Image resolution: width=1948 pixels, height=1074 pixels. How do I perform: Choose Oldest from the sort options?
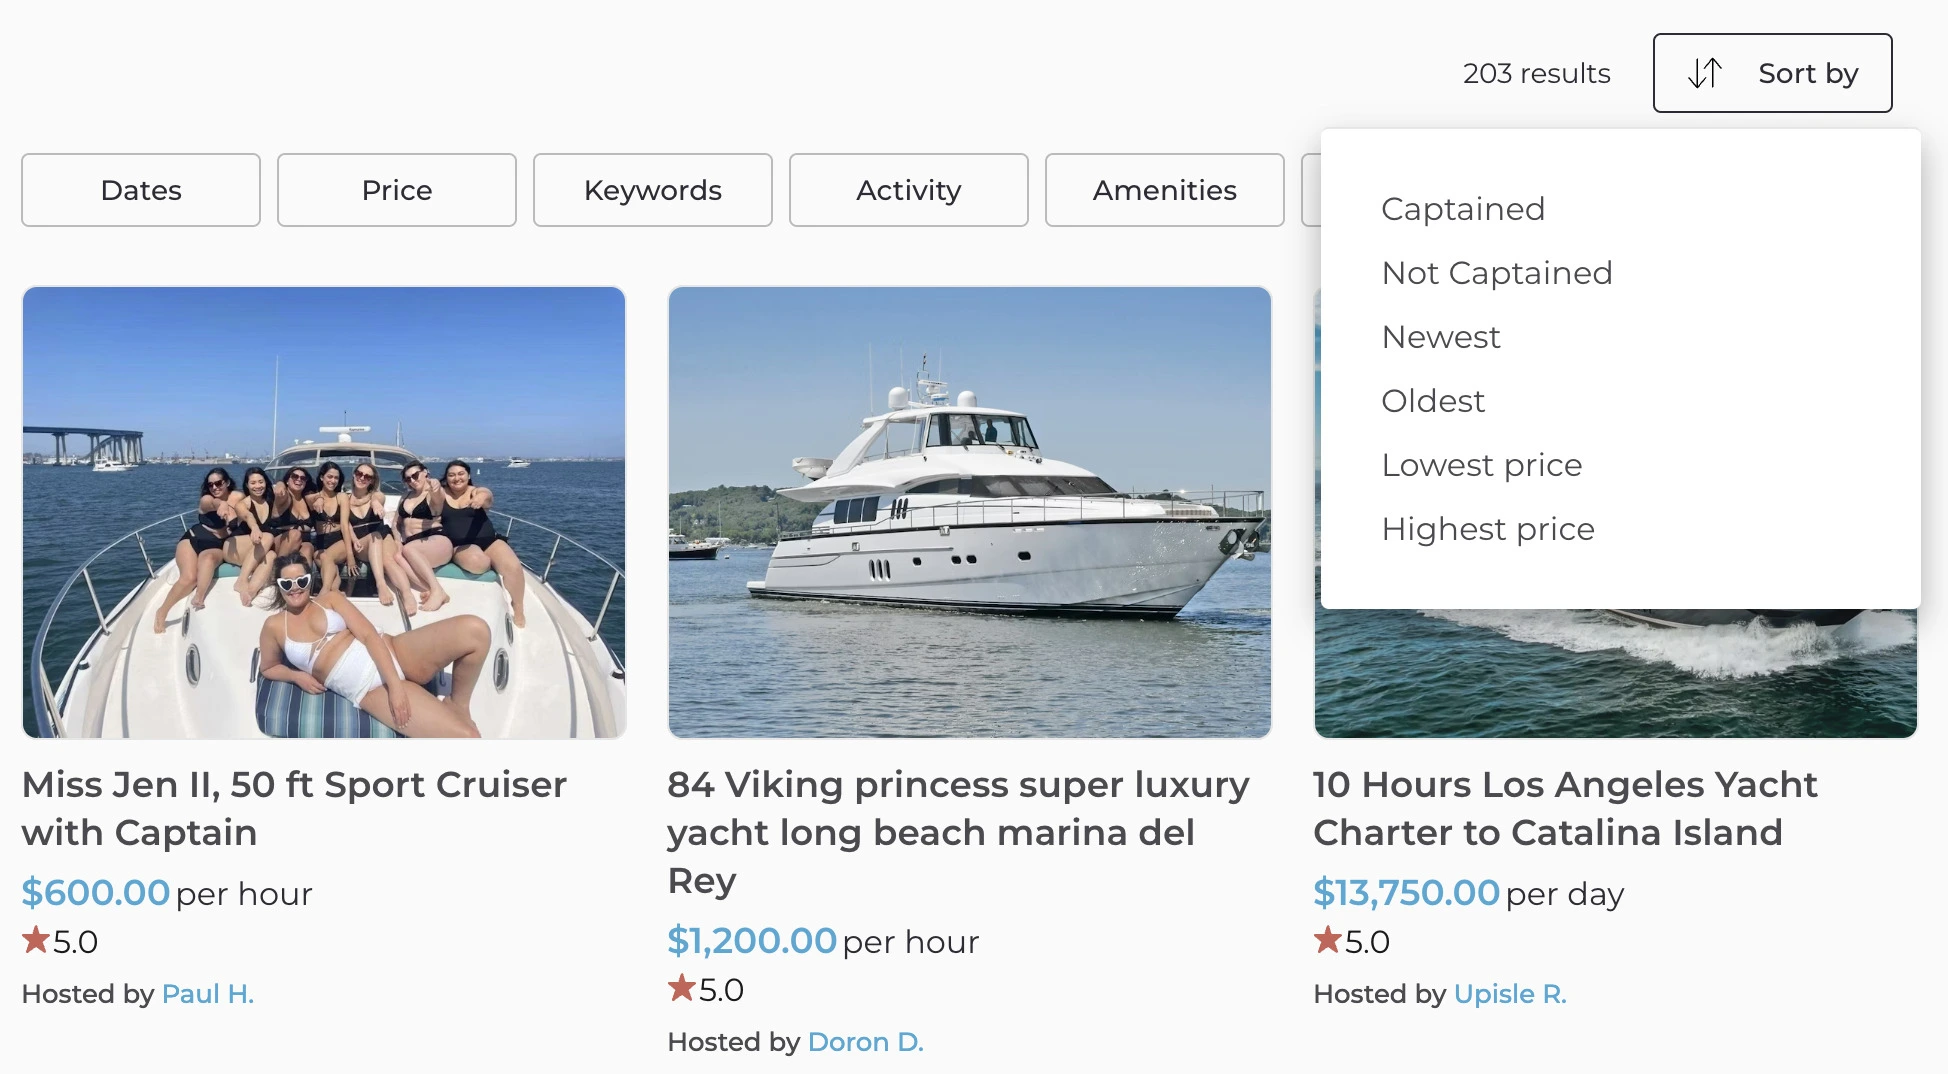[x=1433, y=400]
